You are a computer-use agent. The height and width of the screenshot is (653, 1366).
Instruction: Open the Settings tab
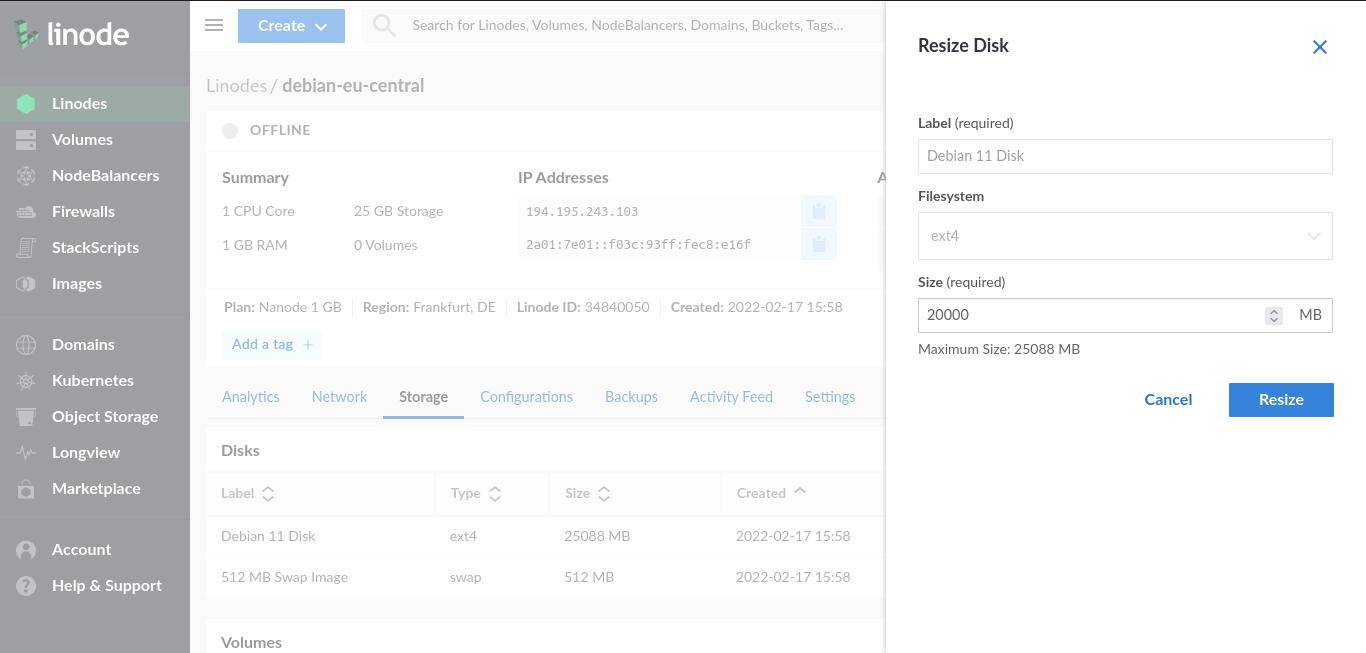[x=830, y=397]
